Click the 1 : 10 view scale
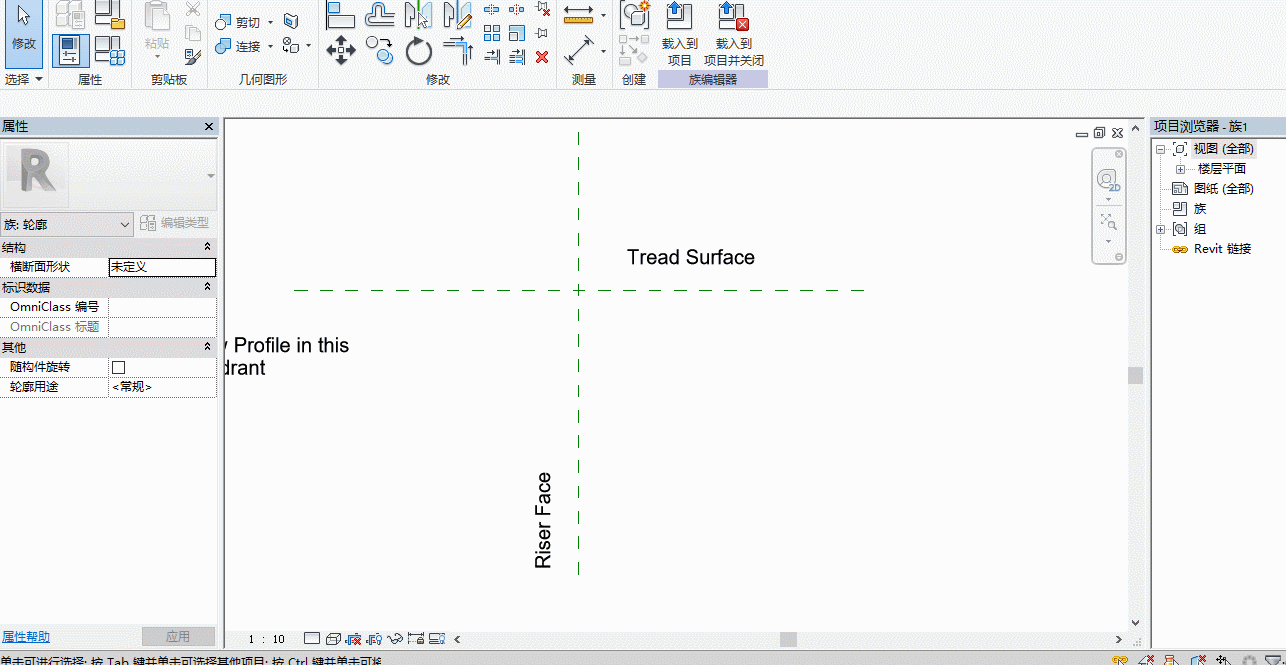The image size is (1286, 665). [x=267, y=639]
